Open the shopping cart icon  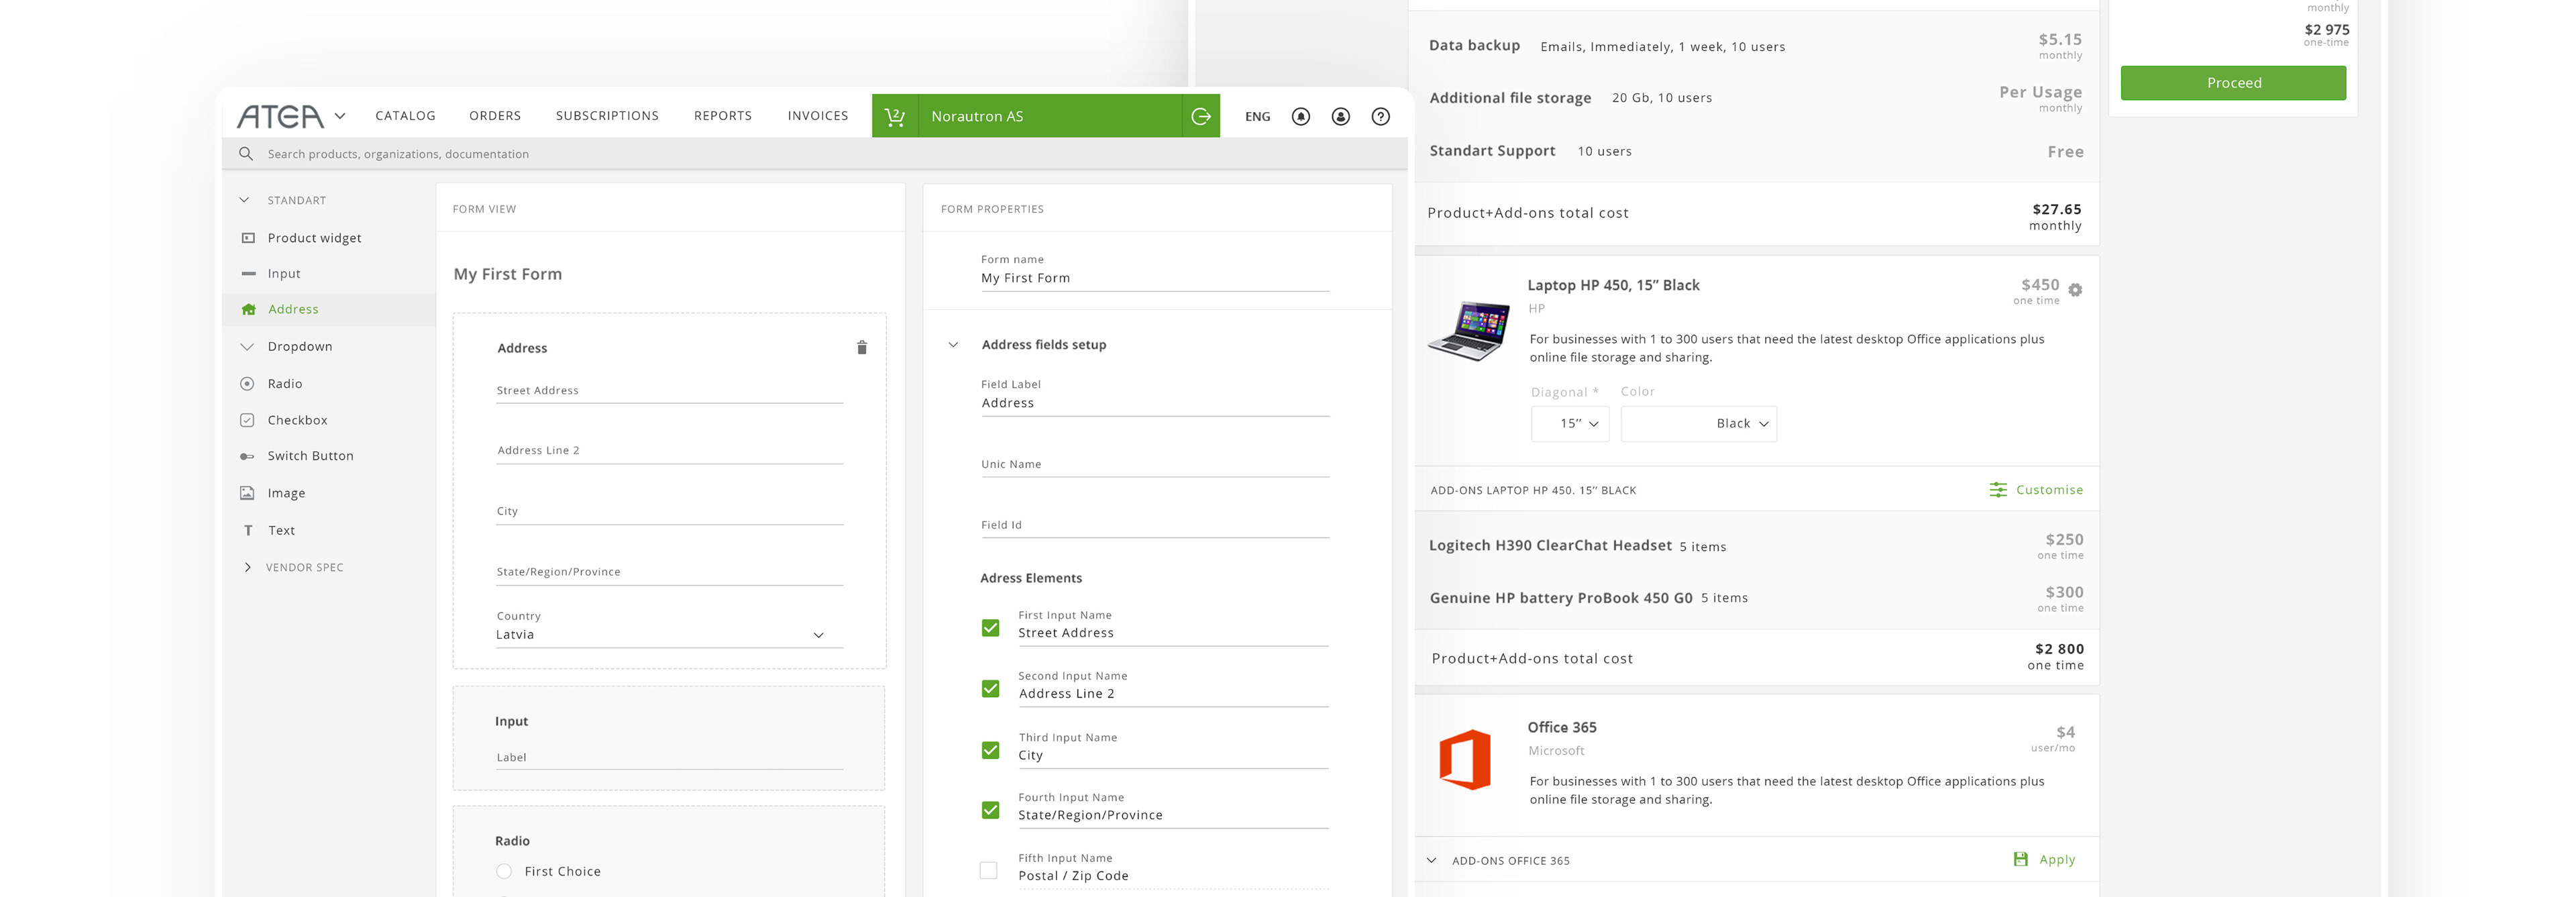click(x=895, y=117)
